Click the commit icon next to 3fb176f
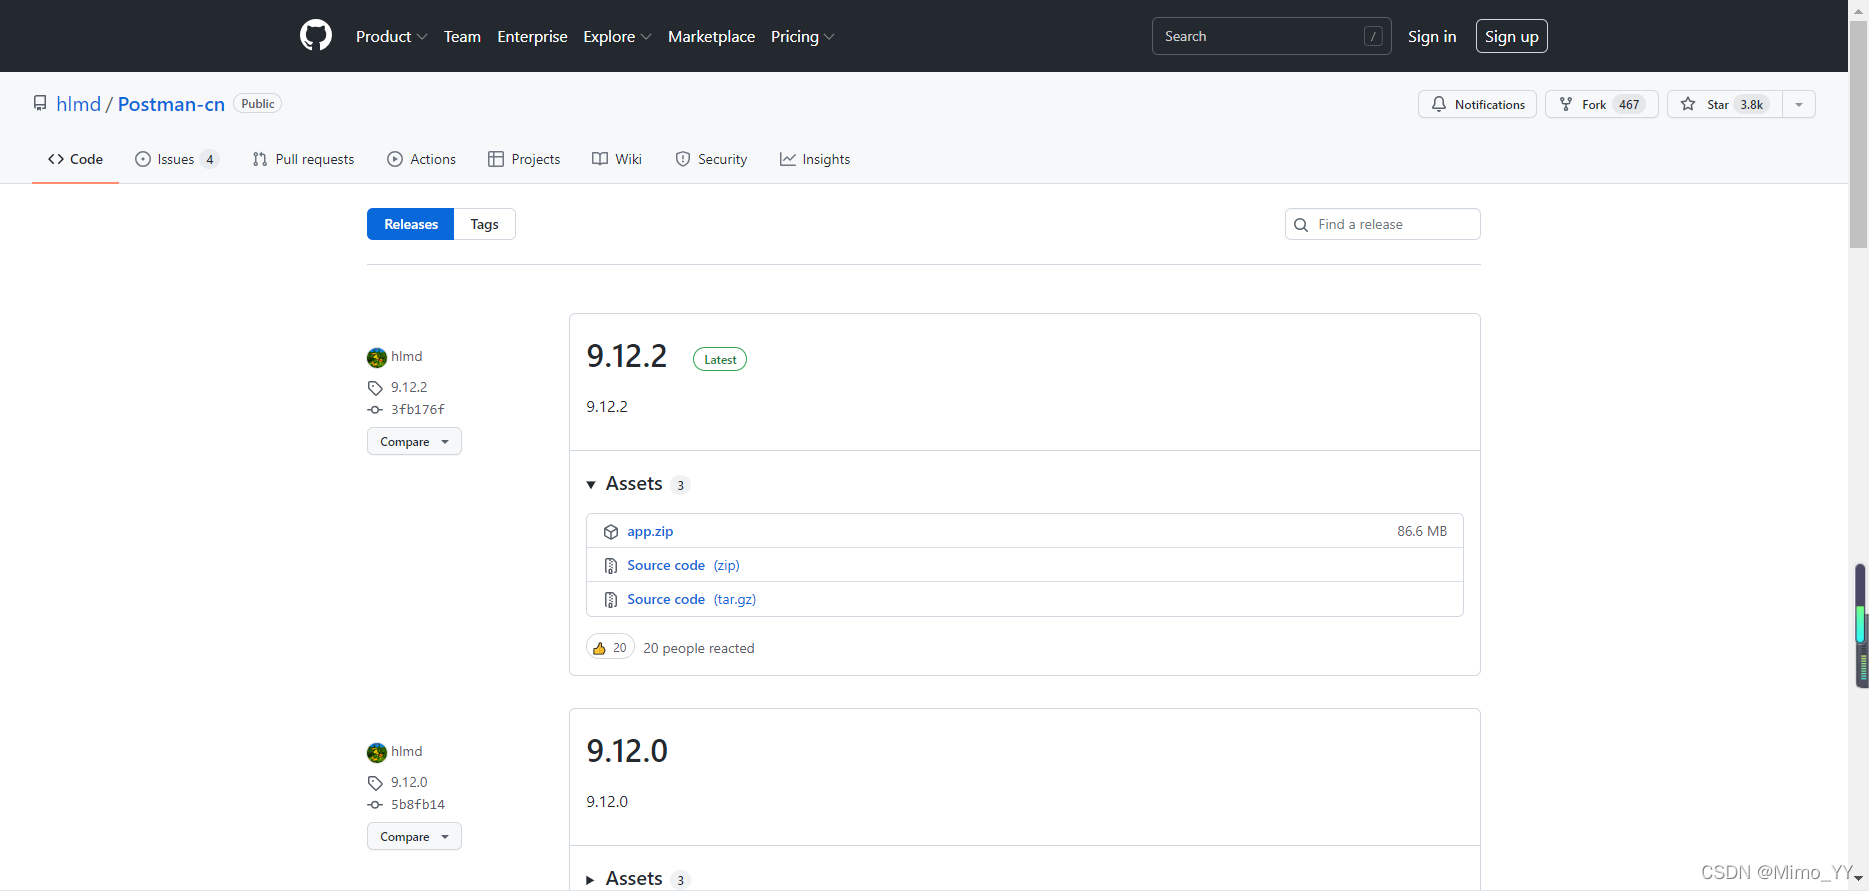The width and height of the screenshot is (1869, 891). [375, 410]
